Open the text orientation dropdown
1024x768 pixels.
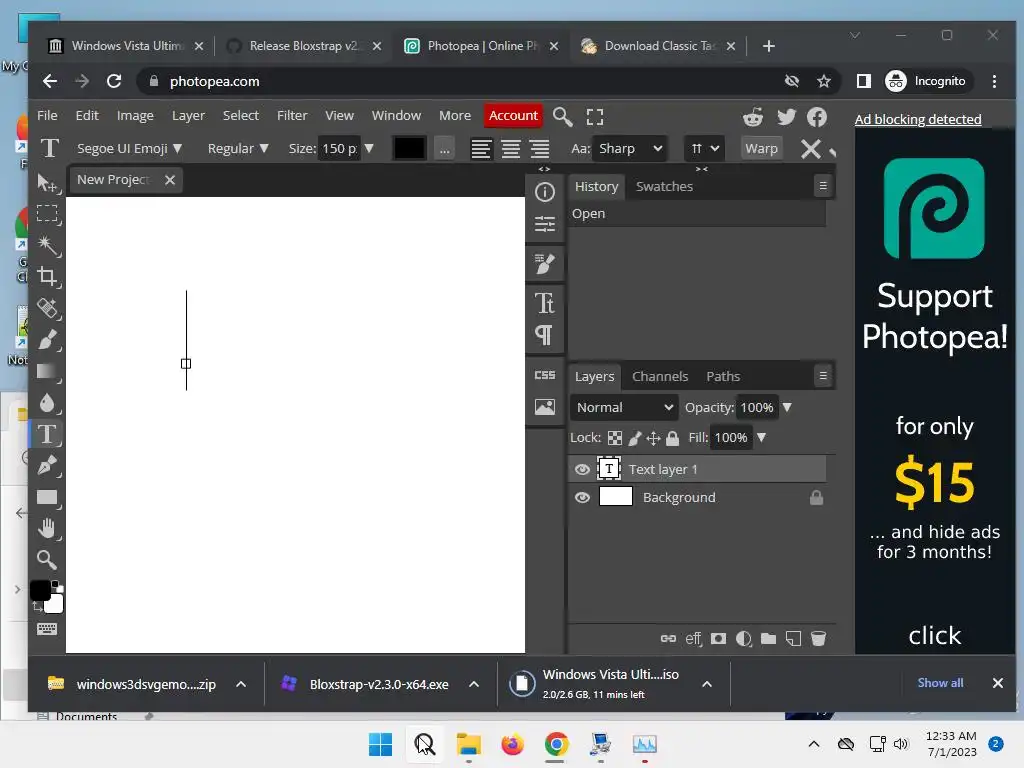704,149
